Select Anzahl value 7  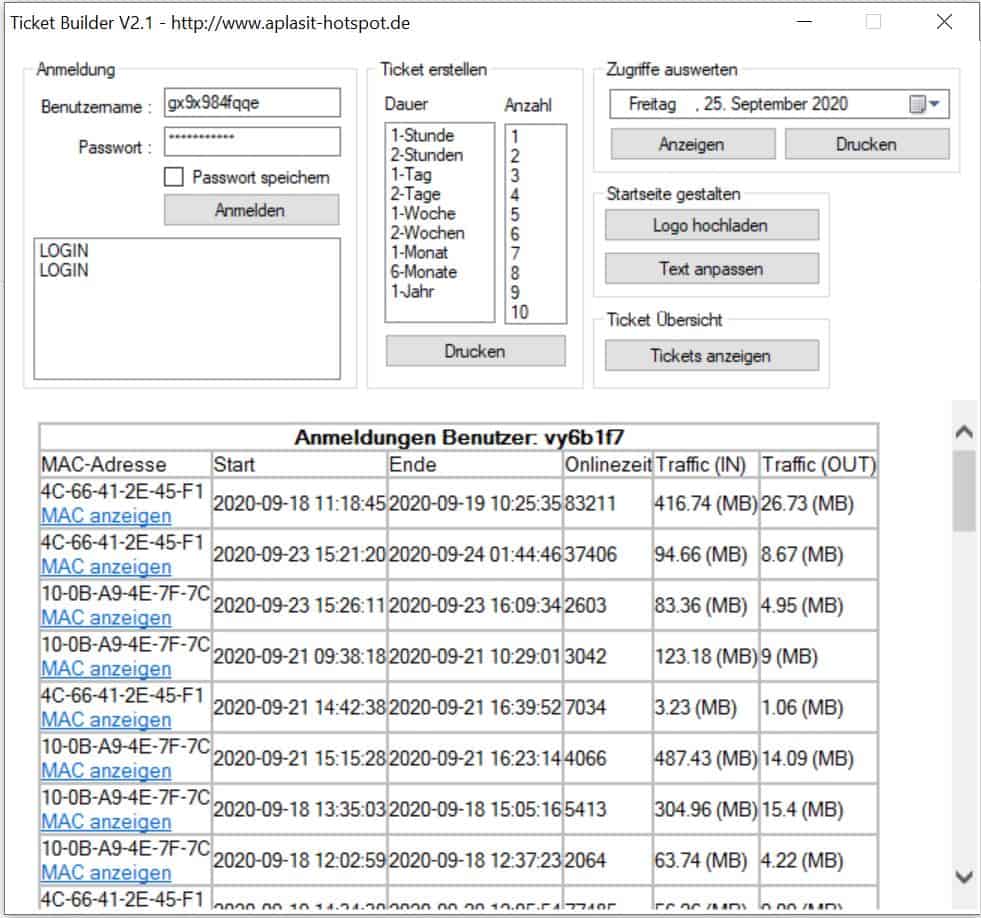click(514, 253)
